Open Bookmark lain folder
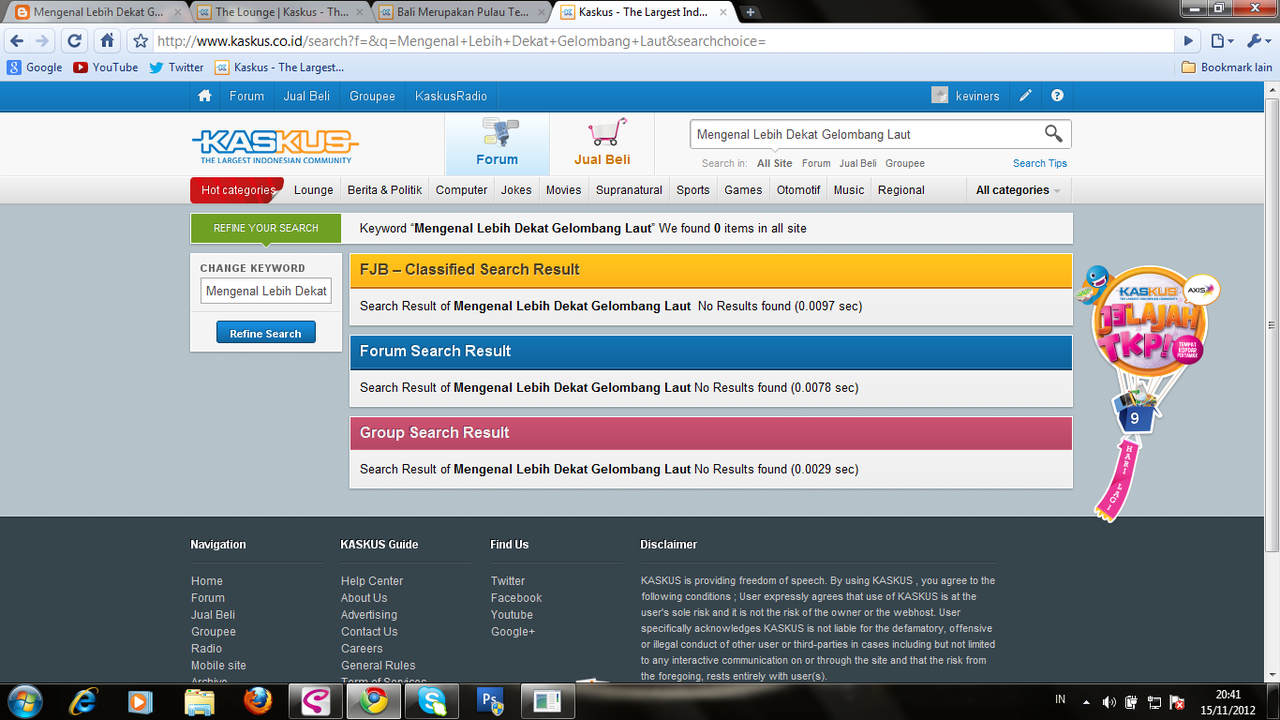The height and width of the screenshot is (720, 1280). (x=1227, y=67)
